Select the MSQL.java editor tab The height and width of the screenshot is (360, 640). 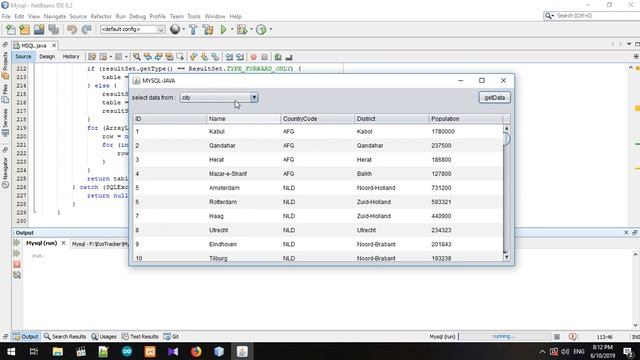tap(33, 46)
